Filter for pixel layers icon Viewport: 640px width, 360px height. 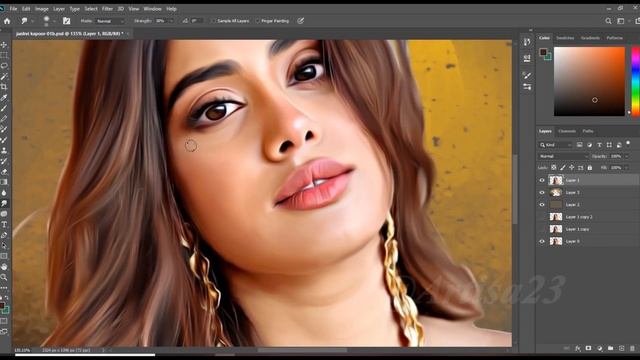click(x=580, y=145)
